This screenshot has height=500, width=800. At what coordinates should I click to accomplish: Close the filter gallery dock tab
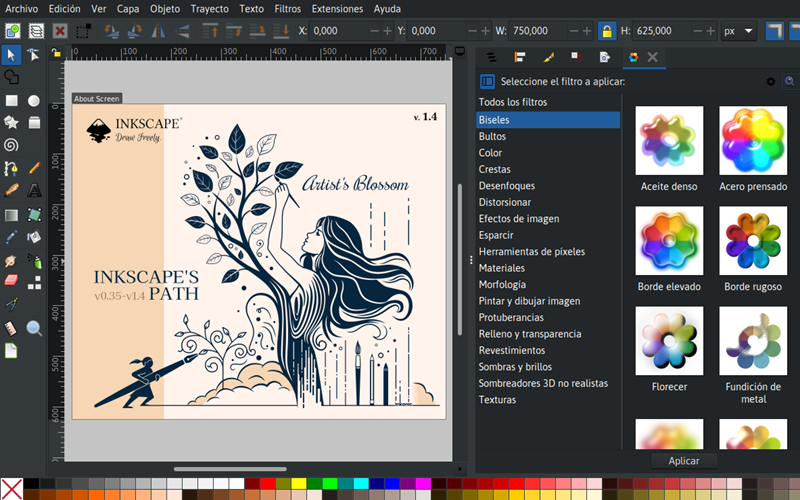pyautogui.click(x=653, y=57)
